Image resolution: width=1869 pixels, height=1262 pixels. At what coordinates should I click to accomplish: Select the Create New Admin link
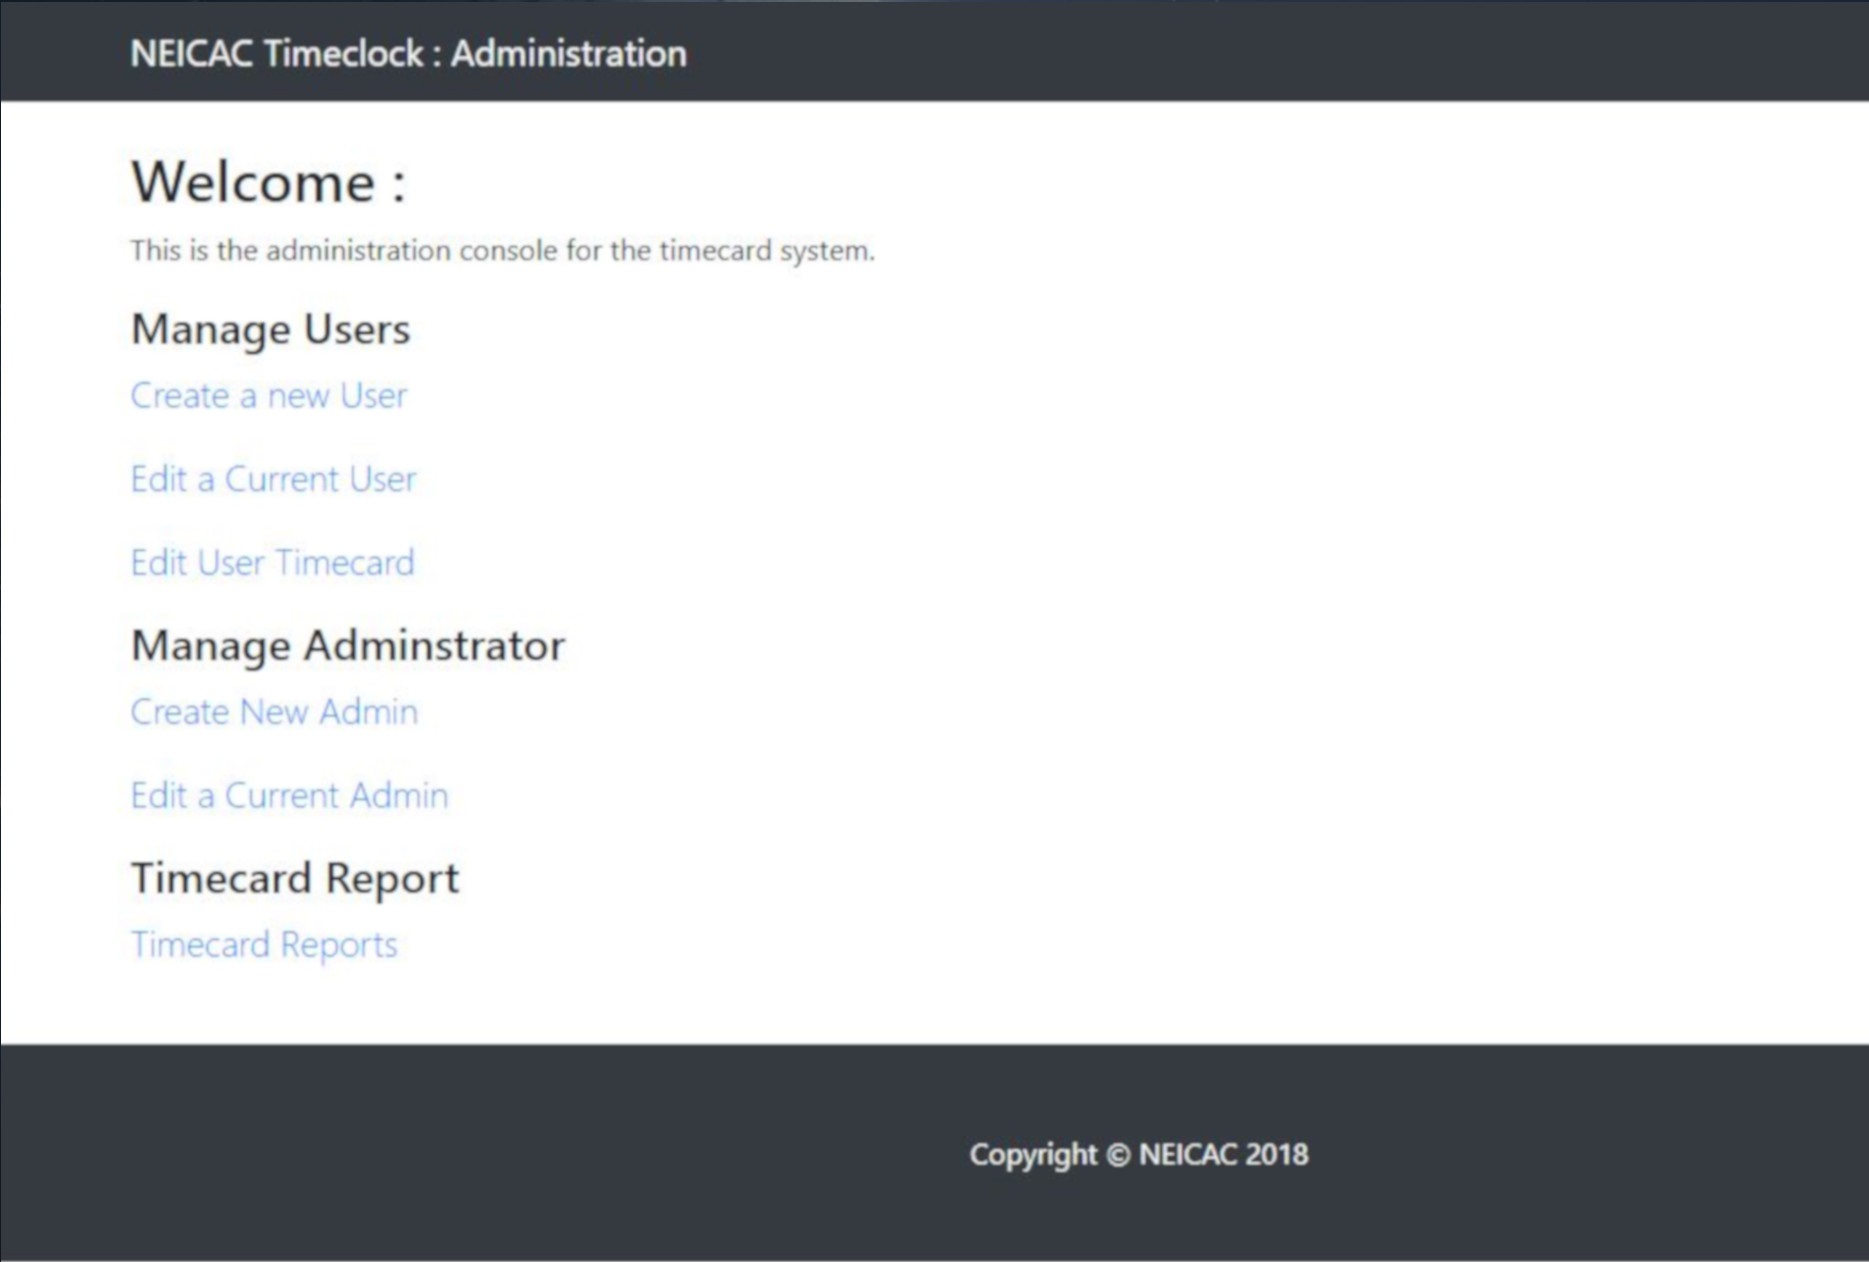click(x=274, y=712)
